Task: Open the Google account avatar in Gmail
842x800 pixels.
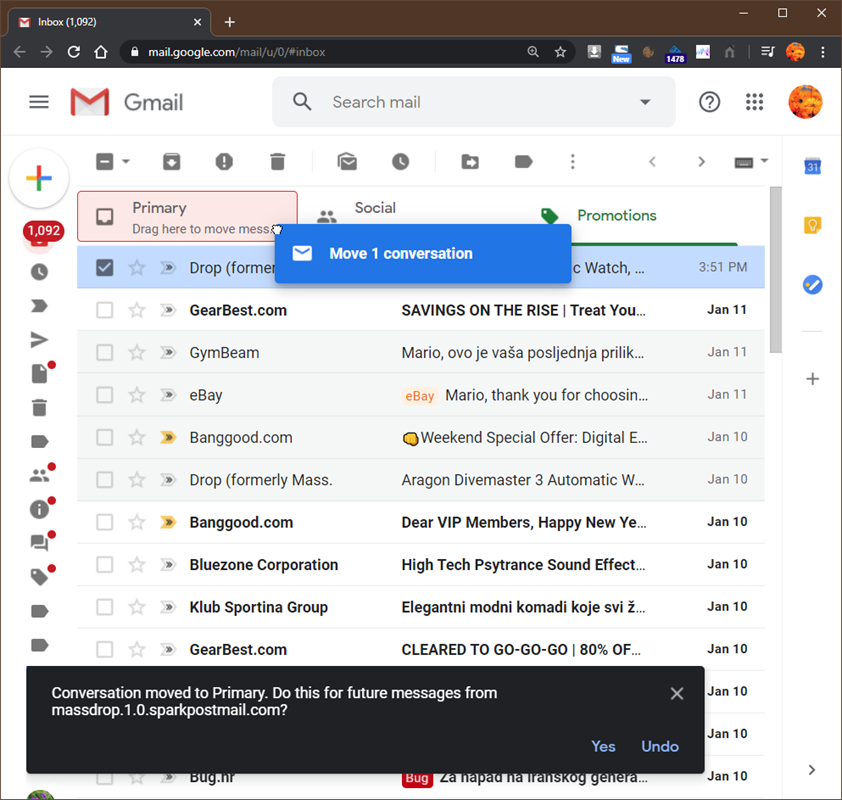Action: click(805, 101)
